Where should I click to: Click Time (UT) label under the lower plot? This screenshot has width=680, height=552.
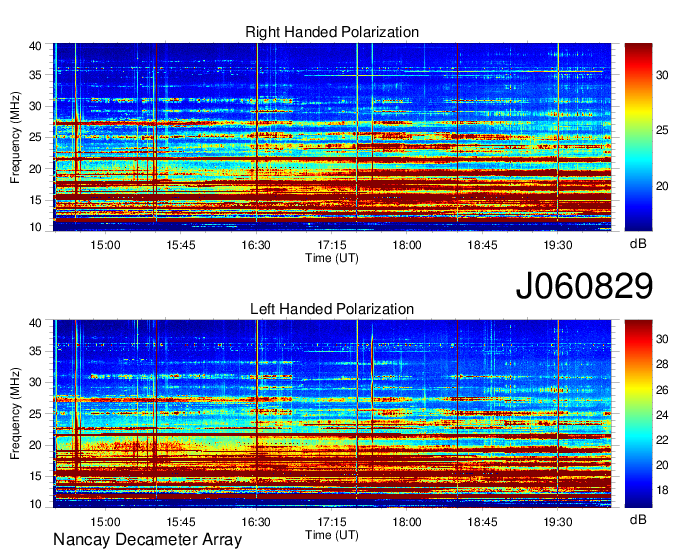[332, 535]
